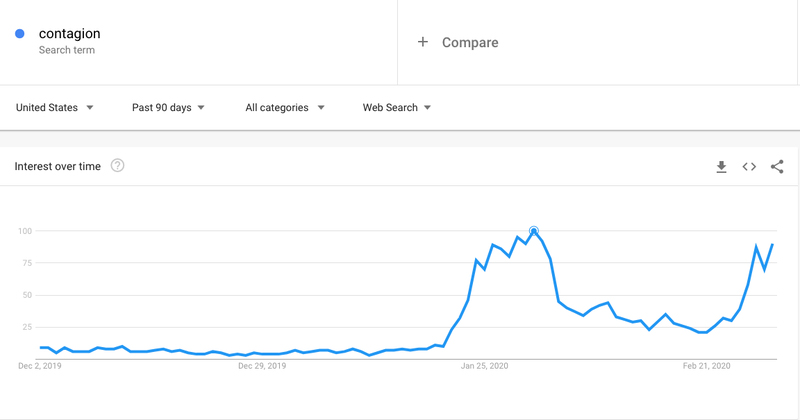Open the United States region dropdown
800x420 pixels.
point(55,108)
